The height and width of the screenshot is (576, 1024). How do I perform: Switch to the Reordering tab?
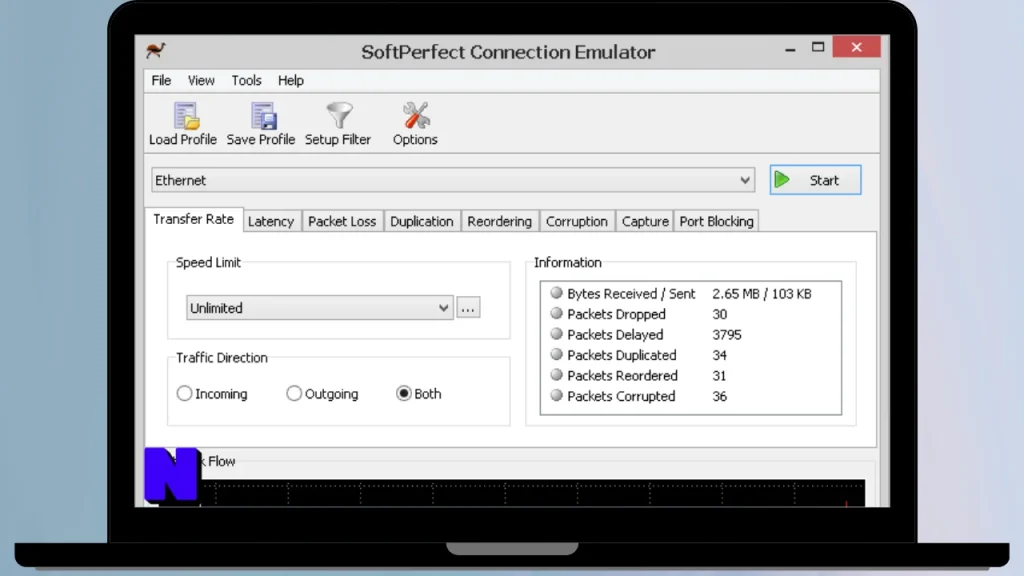500,221
